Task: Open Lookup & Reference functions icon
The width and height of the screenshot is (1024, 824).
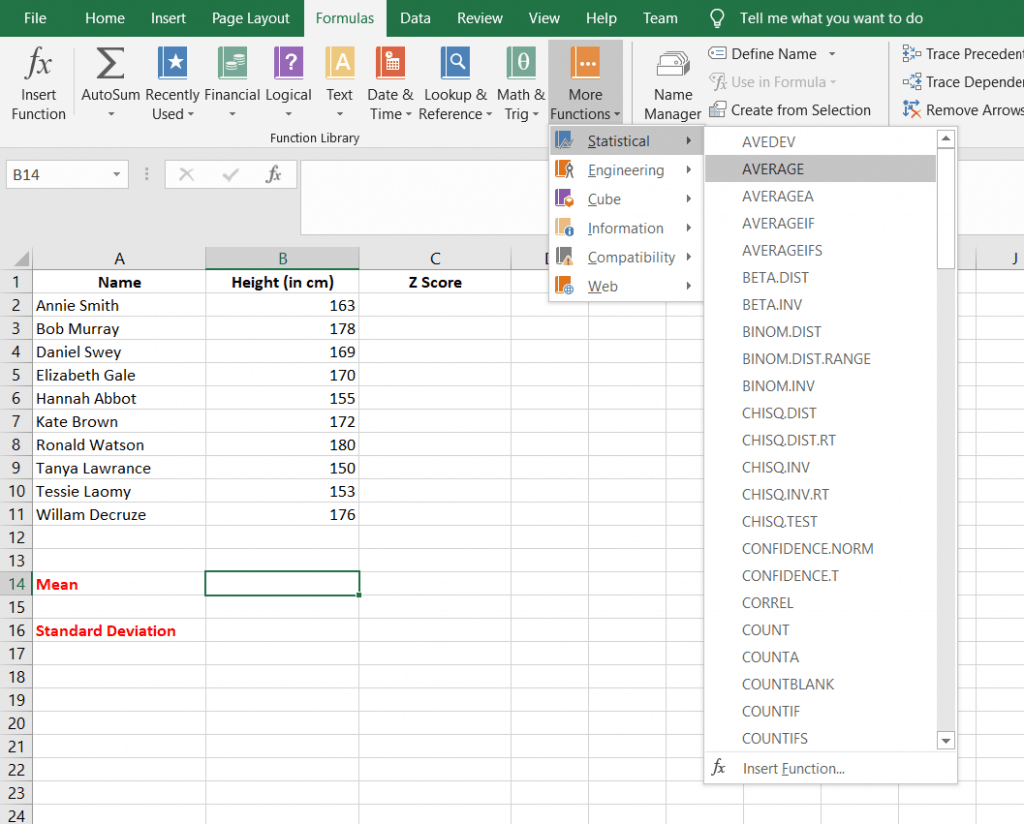Action: tap(455, 63)
